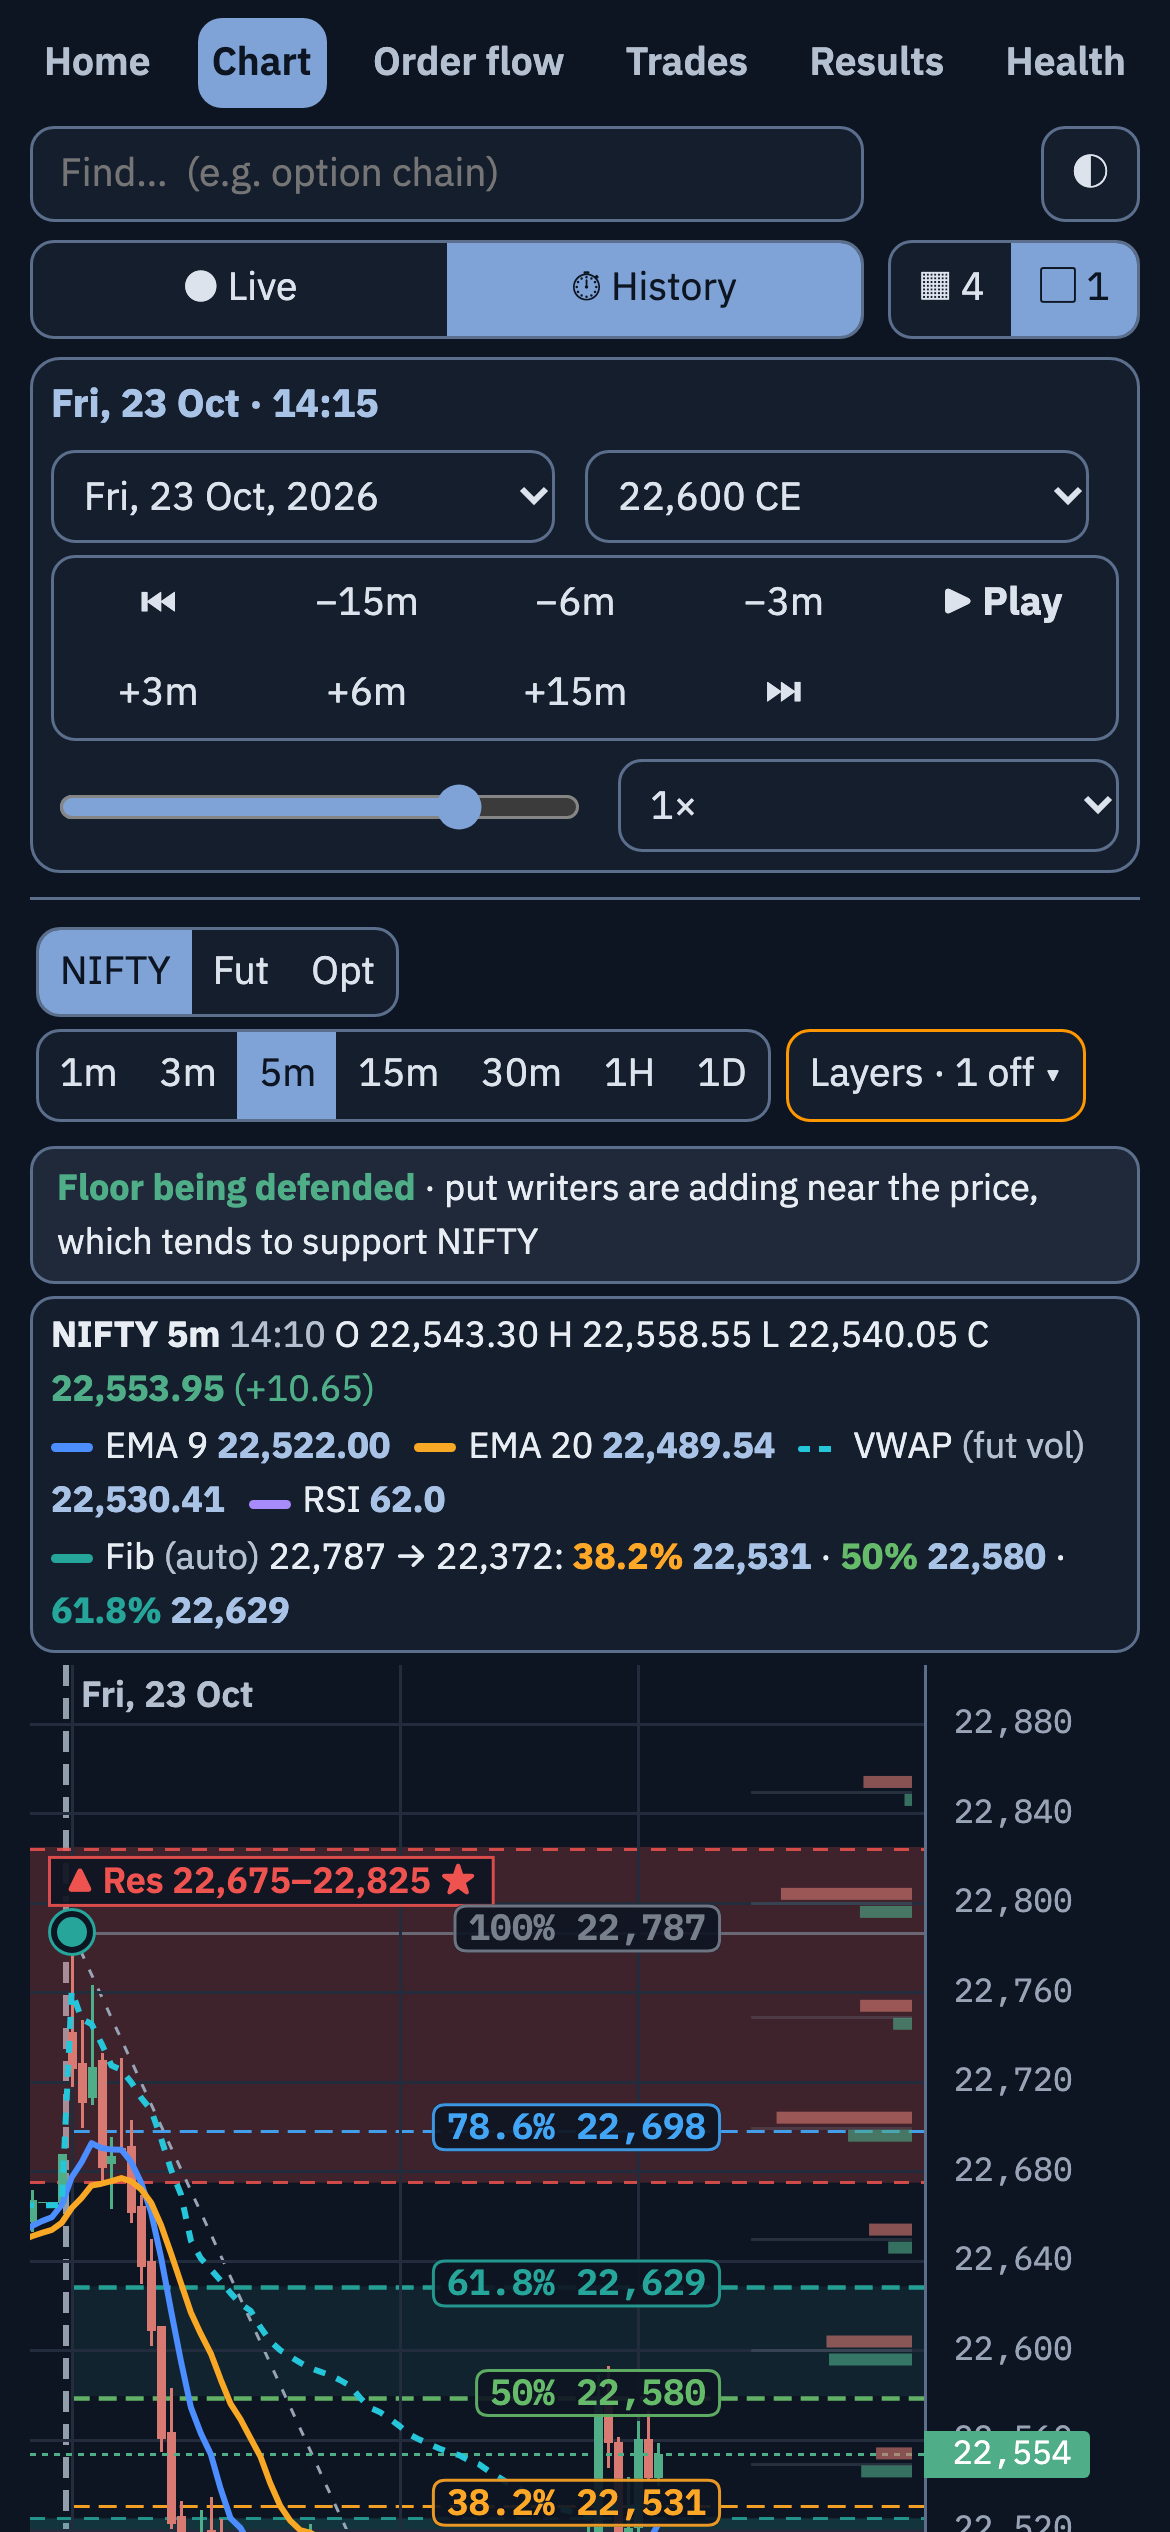The height and width of the screenshot is (2532, 1170).
Task: Select the Opt instrument
Action: 343,972
